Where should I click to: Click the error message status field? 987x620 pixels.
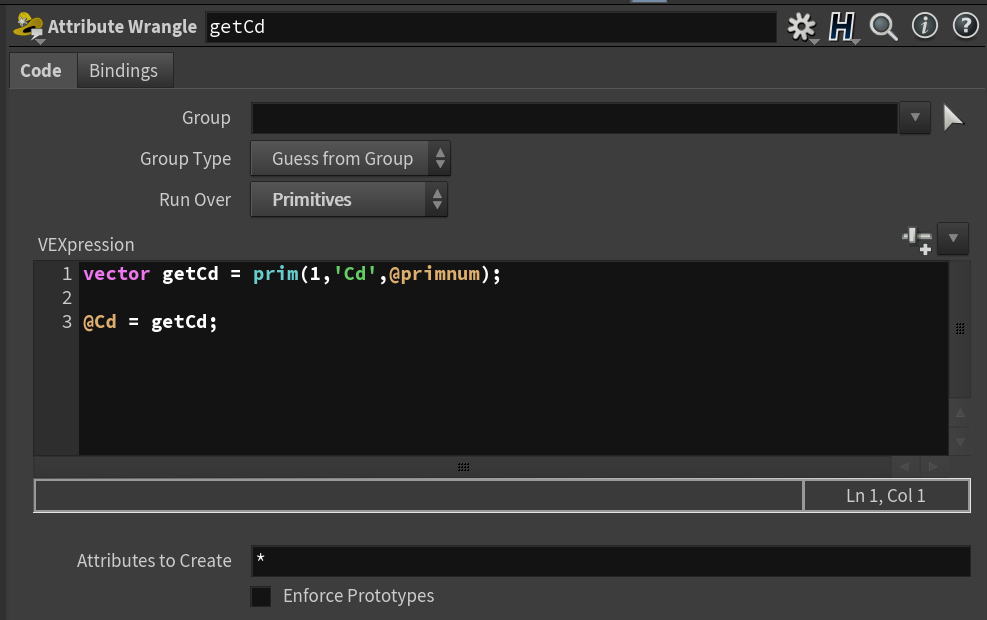tap(419, 496)
